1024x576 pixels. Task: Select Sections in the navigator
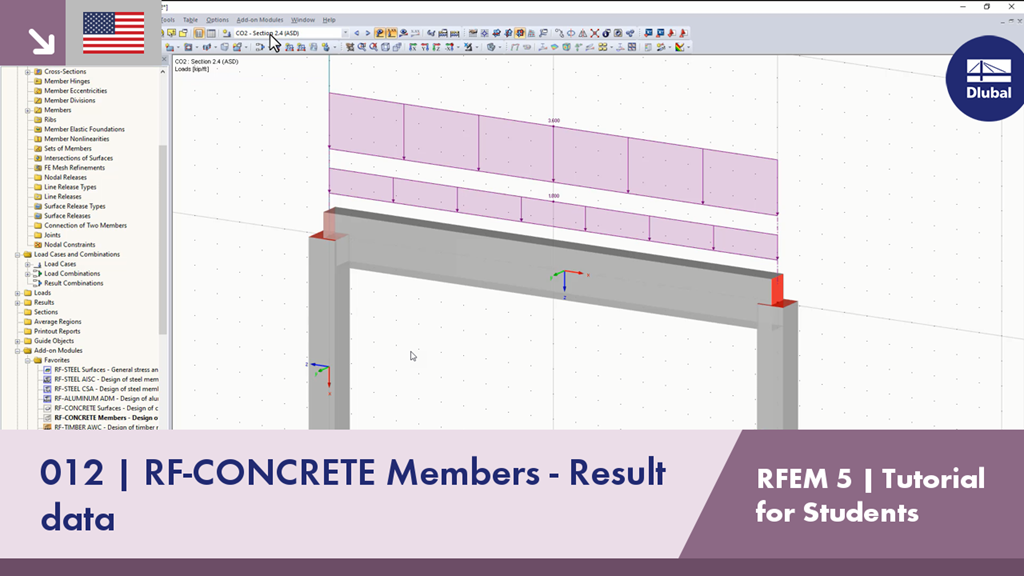point(46,312)
